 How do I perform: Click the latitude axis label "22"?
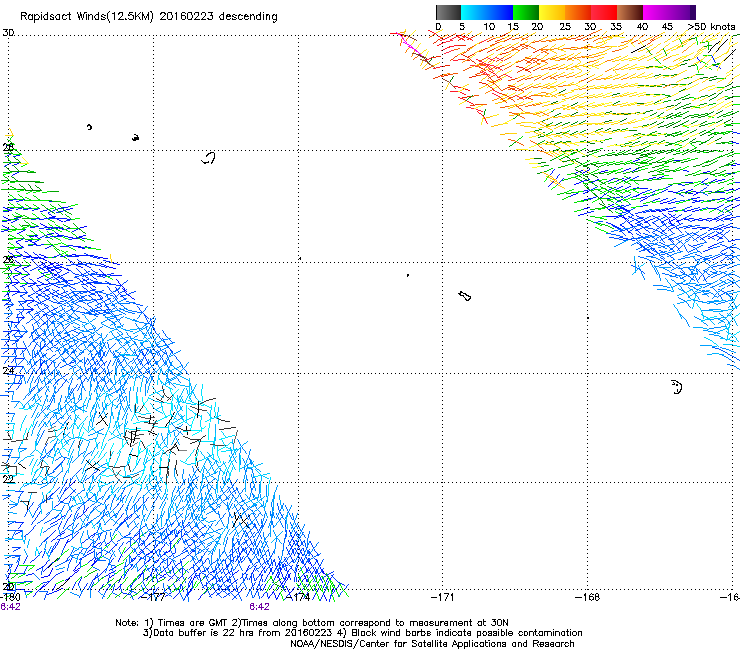(x=8, y=479)
